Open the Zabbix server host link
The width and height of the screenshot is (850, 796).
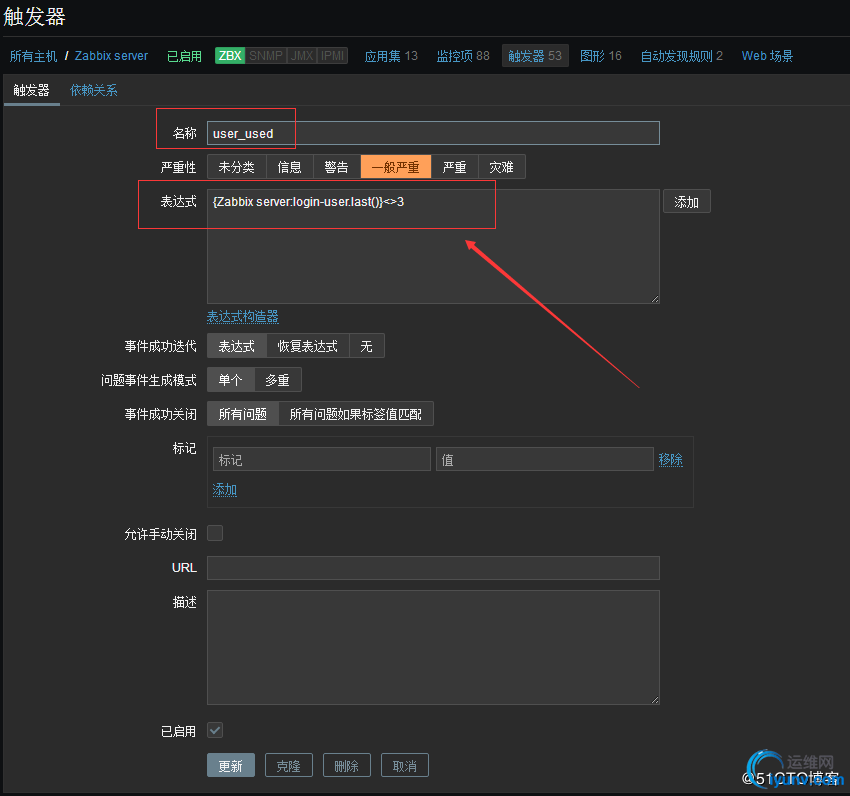pos(111,56)
